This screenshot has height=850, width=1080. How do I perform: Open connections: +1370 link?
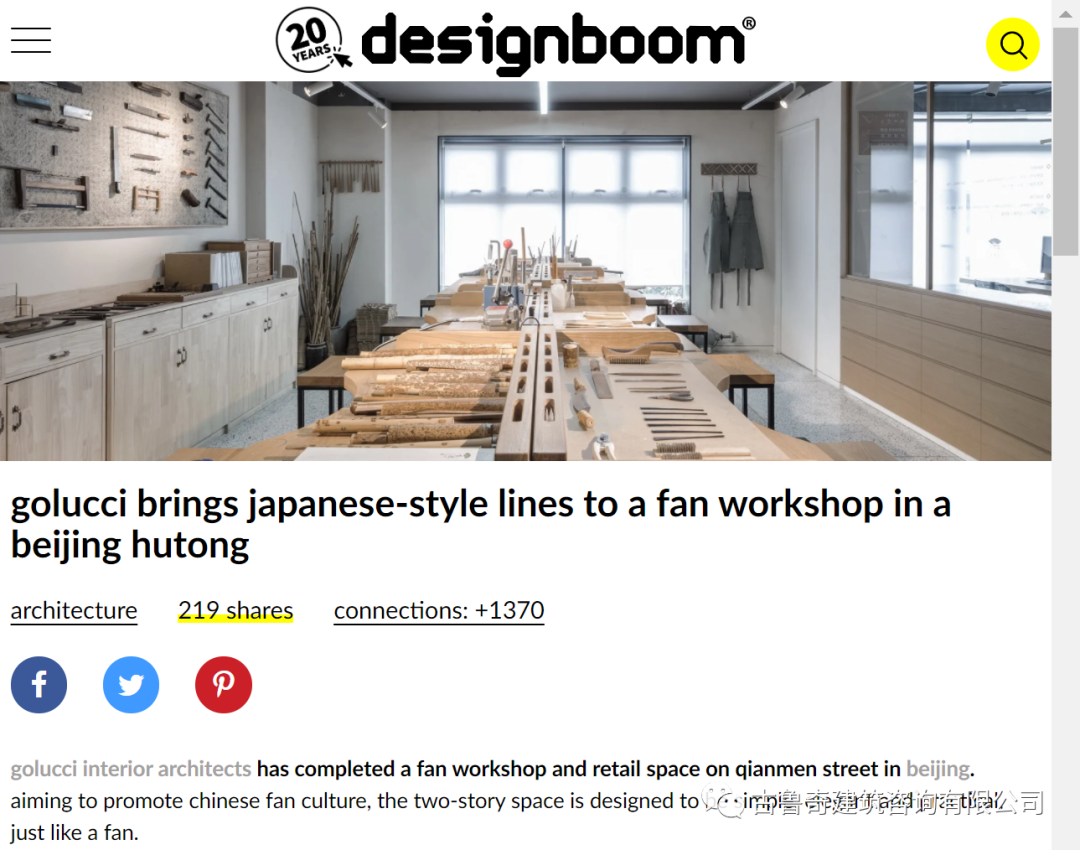coord(439,610)
